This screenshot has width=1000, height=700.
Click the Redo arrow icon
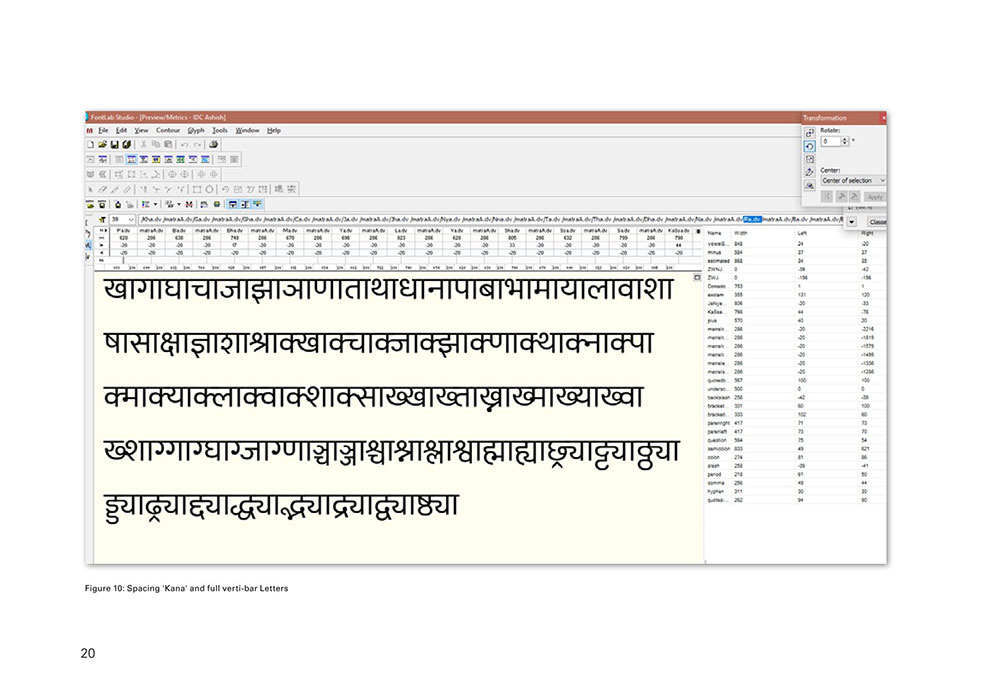click(197, 145)
